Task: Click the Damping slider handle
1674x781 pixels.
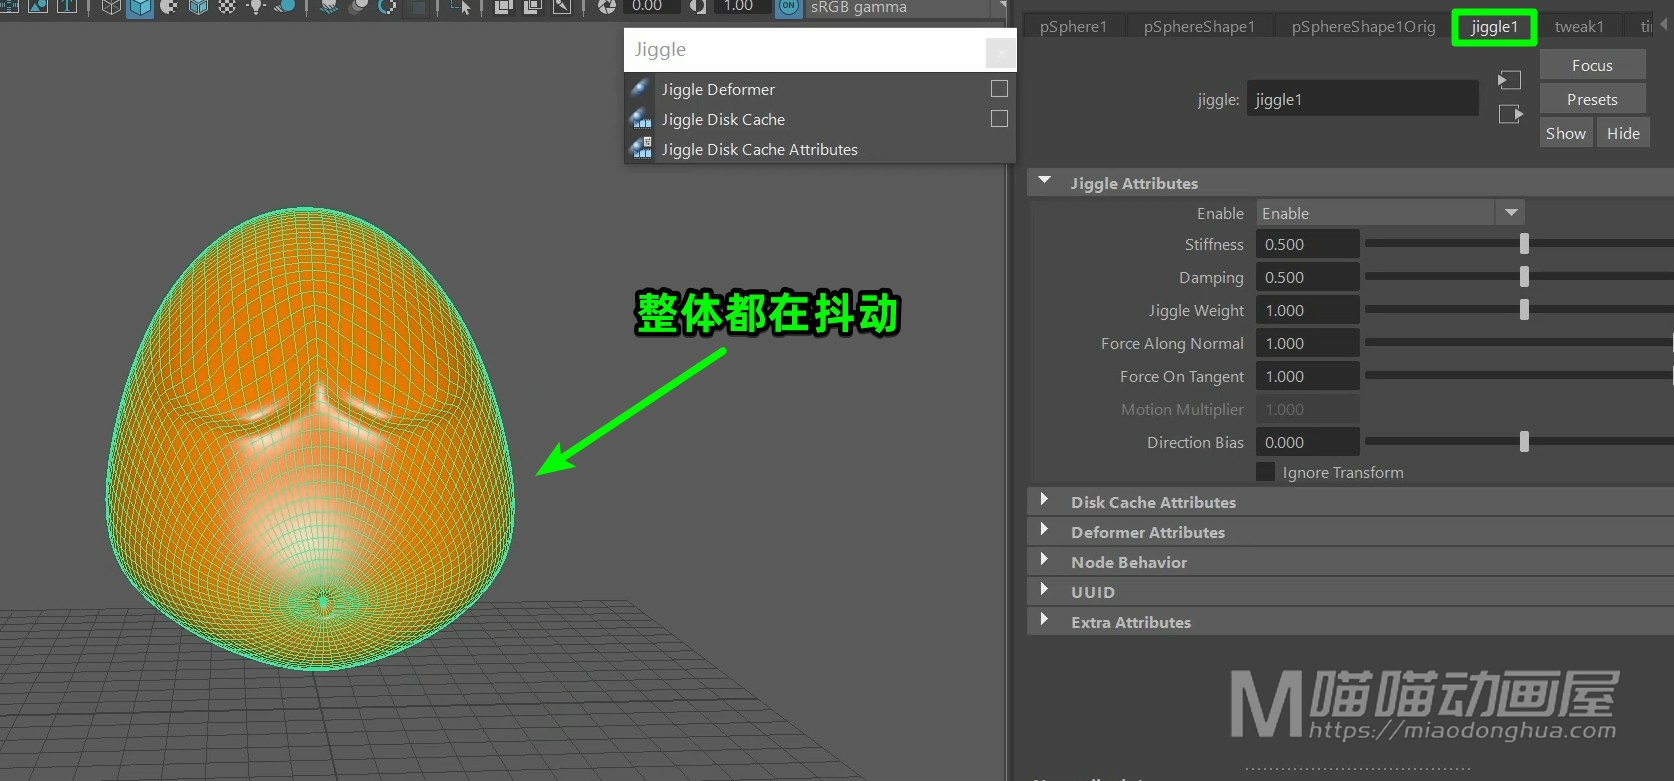Action: (1524, 276)
